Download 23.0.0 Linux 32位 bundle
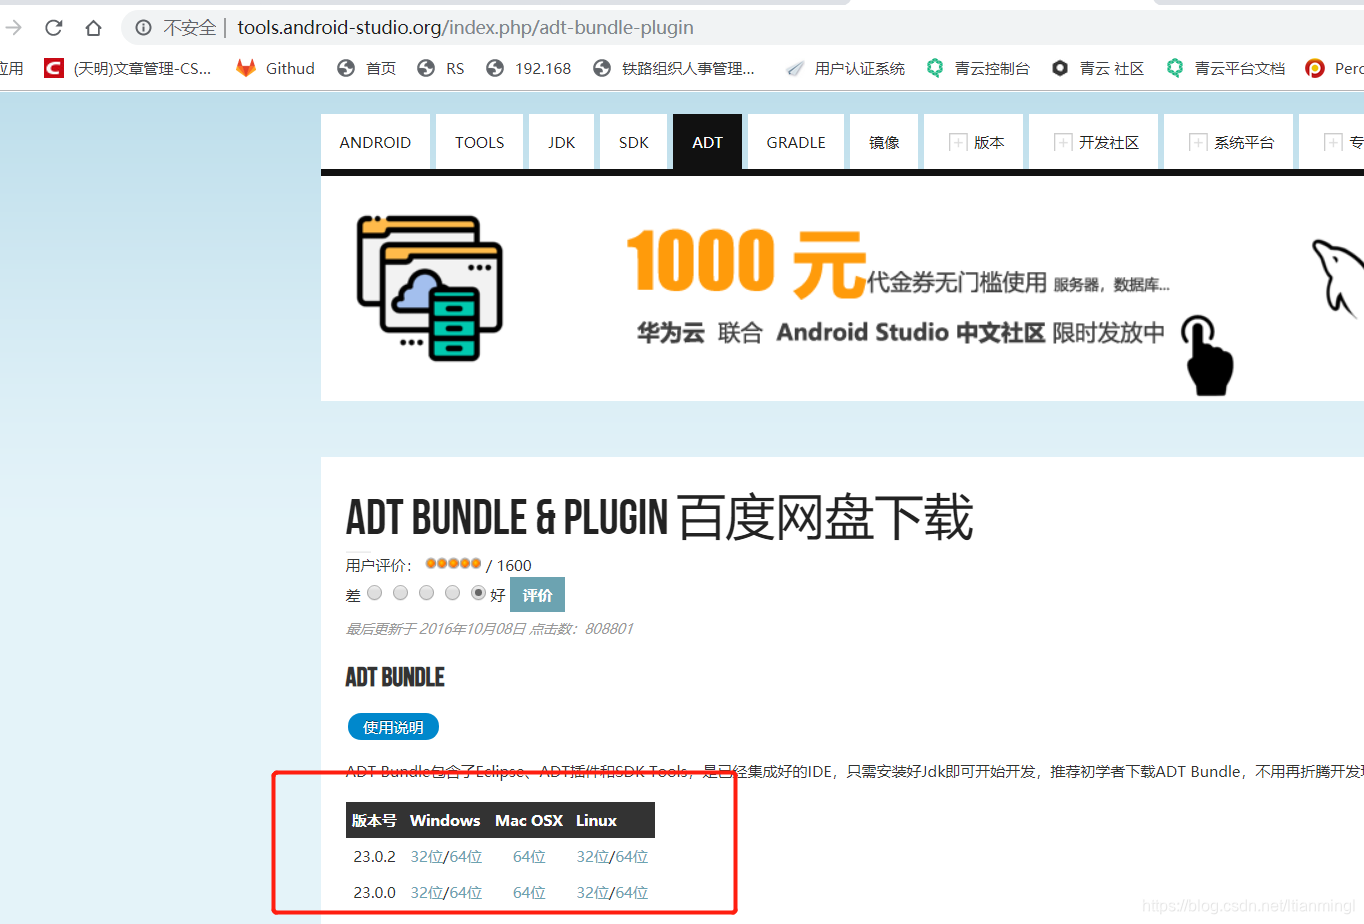Image resolution: width=1364 pixels, height=924 pixels. tap(593, 893)
